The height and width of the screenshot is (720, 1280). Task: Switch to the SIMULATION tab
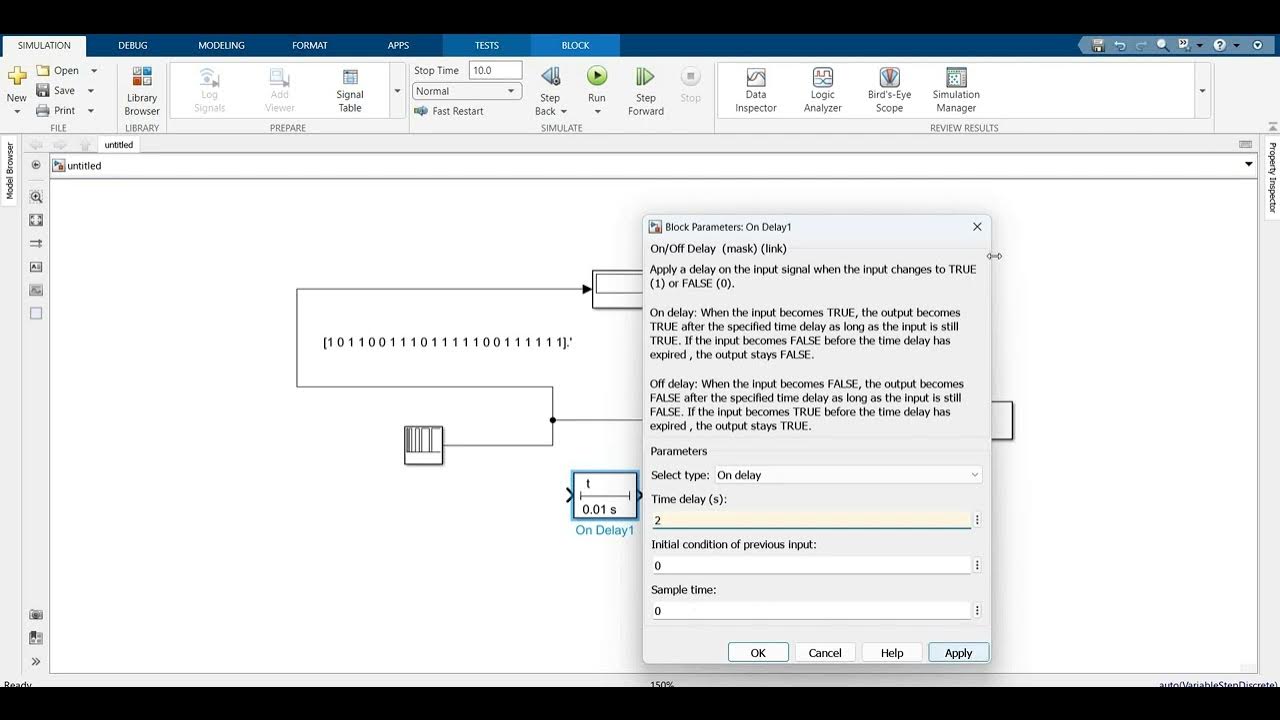click(44, 45)
